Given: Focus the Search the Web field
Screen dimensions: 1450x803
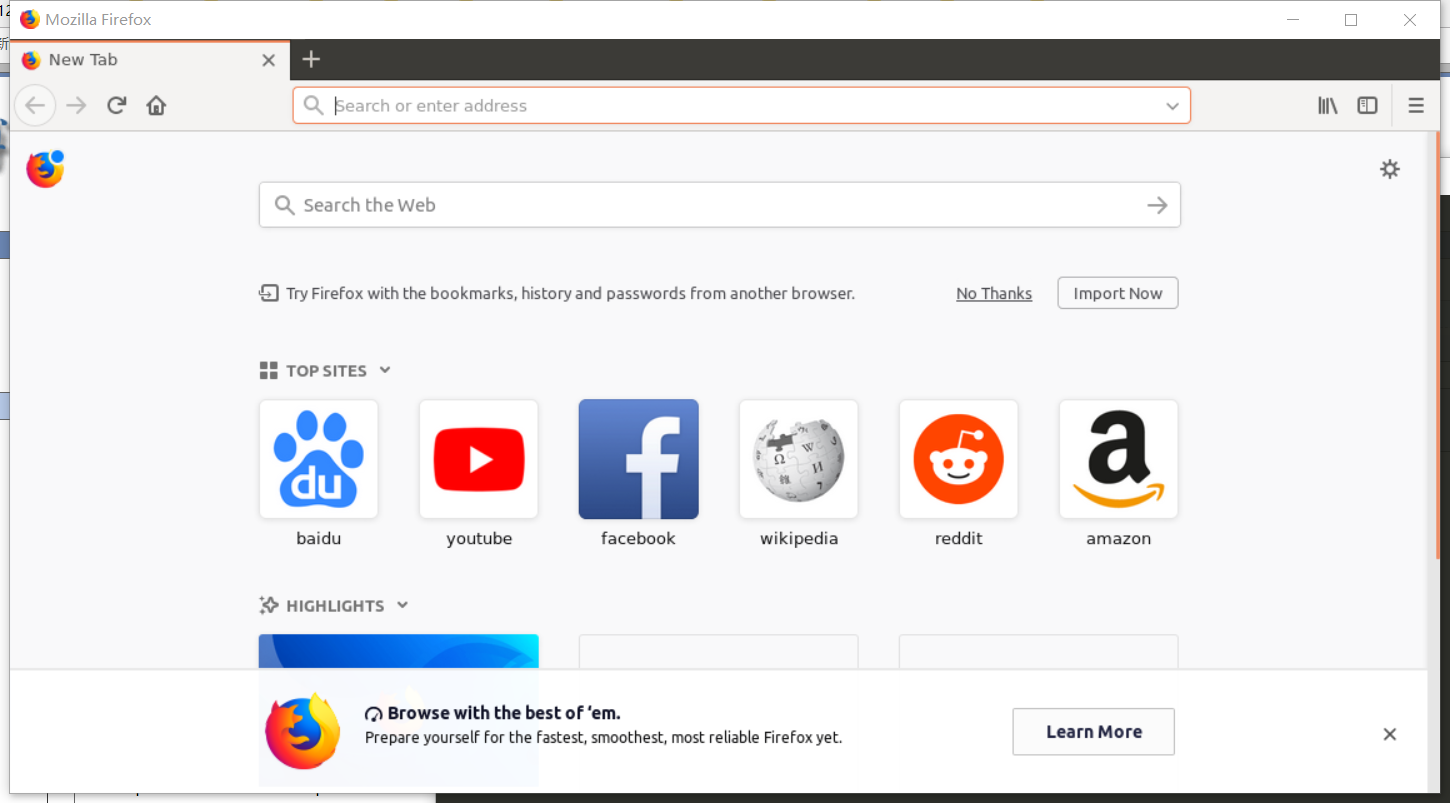Looking at the screenshot, I should tap(720, 205).
